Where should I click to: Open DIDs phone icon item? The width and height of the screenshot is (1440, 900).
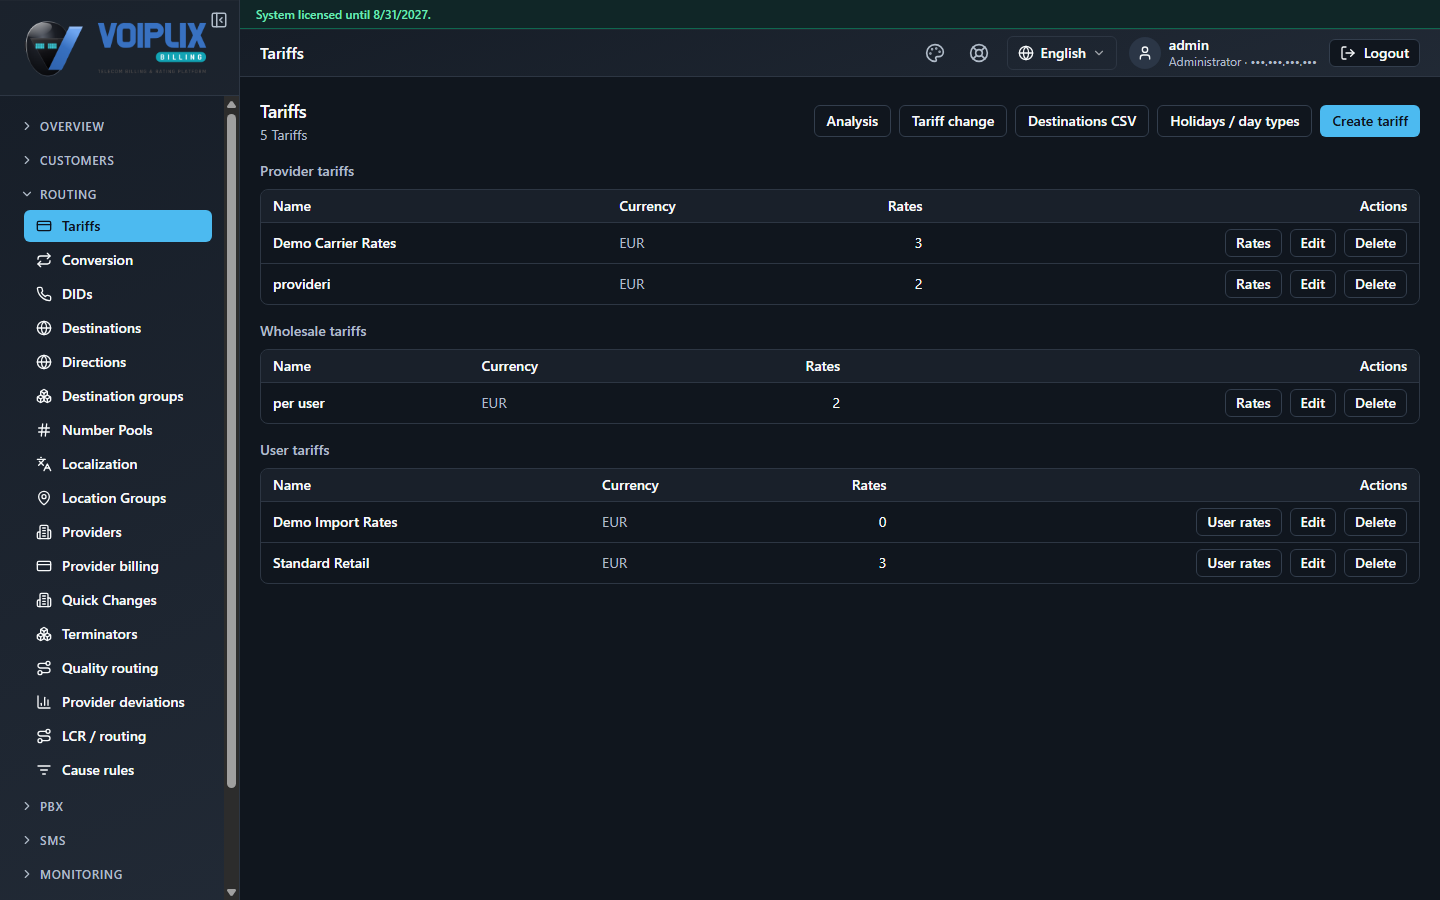click(x=118, y=294)
